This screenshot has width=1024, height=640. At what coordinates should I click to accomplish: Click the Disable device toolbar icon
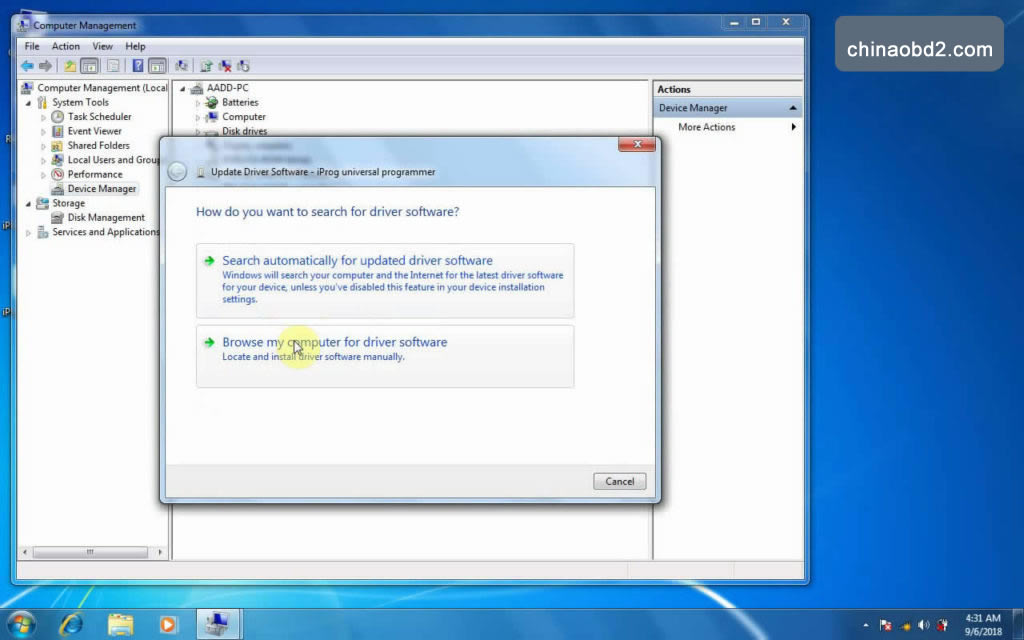(244, 65)
